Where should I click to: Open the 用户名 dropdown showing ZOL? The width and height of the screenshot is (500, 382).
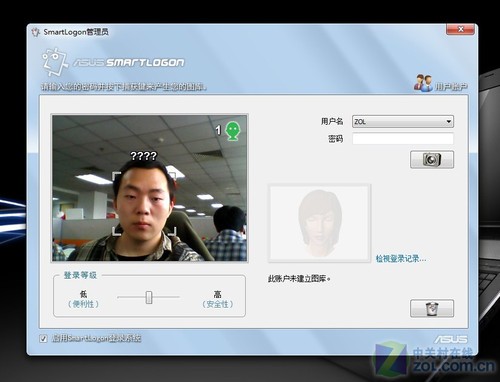click(x=403, y=122)
